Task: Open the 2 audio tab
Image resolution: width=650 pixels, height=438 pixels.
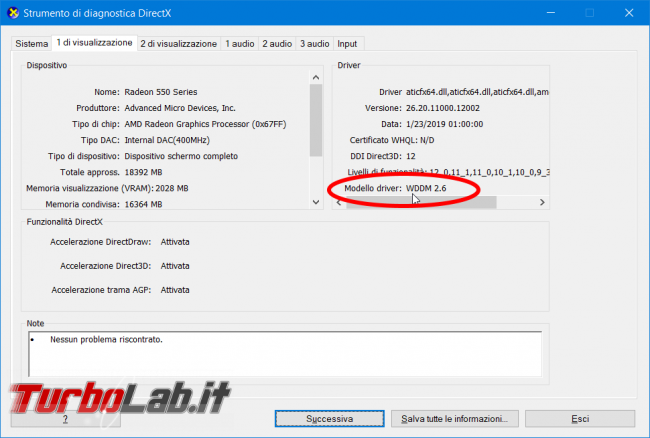Action: pyautogui.click(x=277, y=44)
